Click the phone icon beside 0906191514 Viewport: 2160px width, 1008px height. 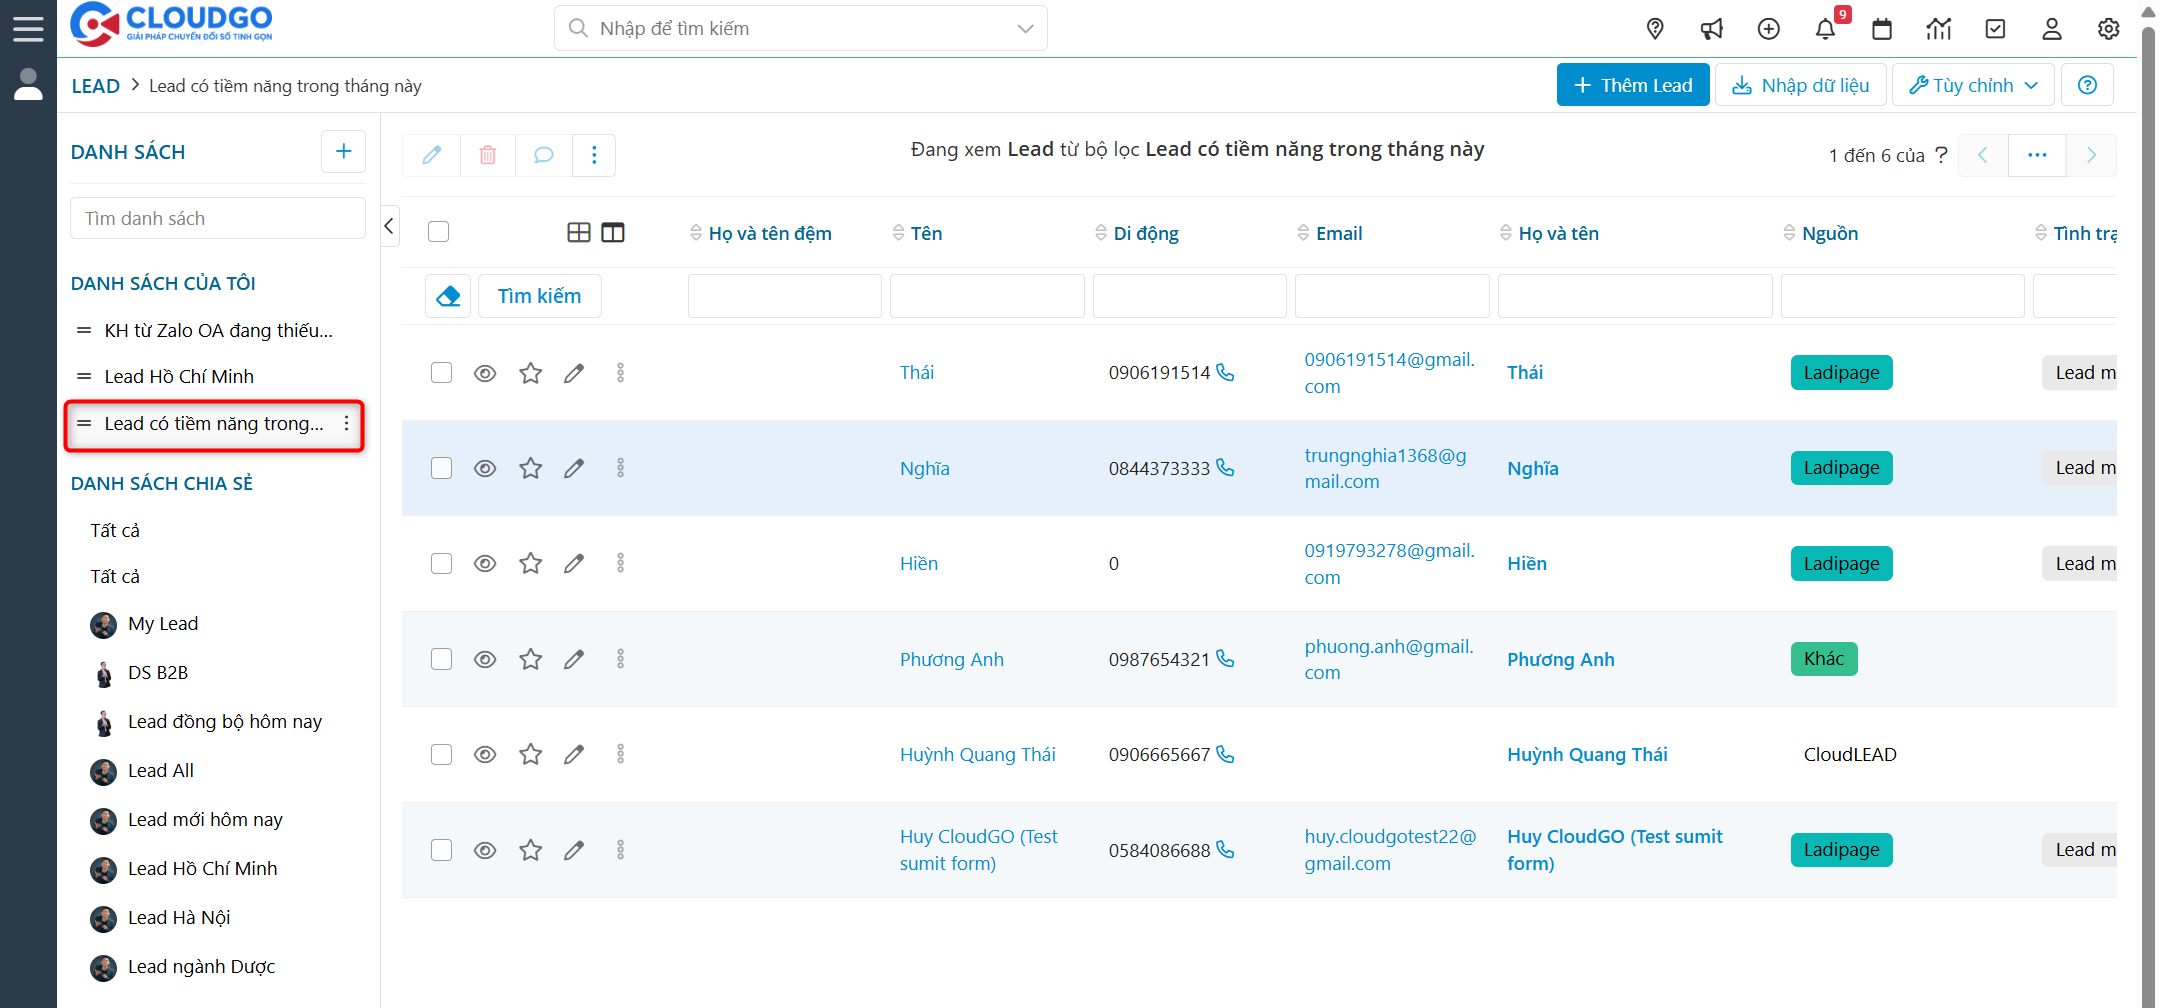[x=1225, y=372]
